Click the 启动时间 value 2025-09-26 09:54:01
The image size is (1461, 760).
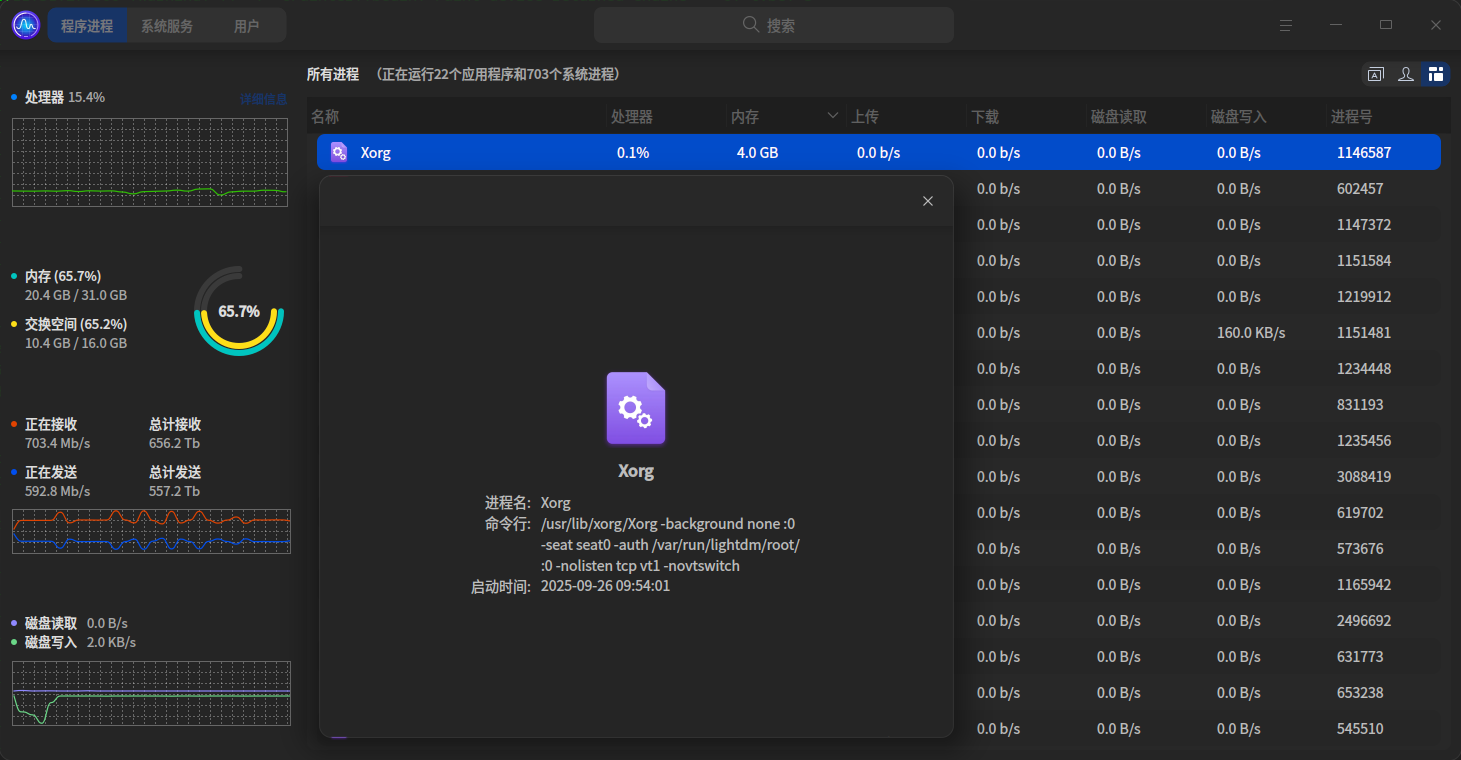click(x=605, y=586)
